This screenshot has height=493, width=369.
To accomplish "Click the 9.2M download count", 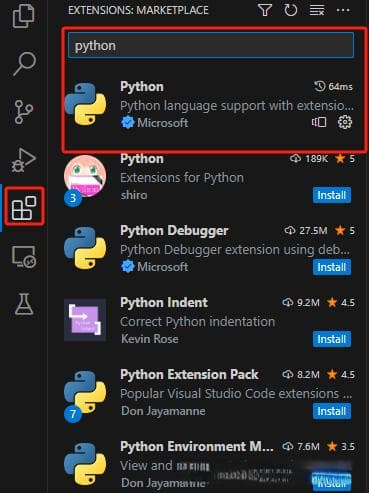I will 301,303.
